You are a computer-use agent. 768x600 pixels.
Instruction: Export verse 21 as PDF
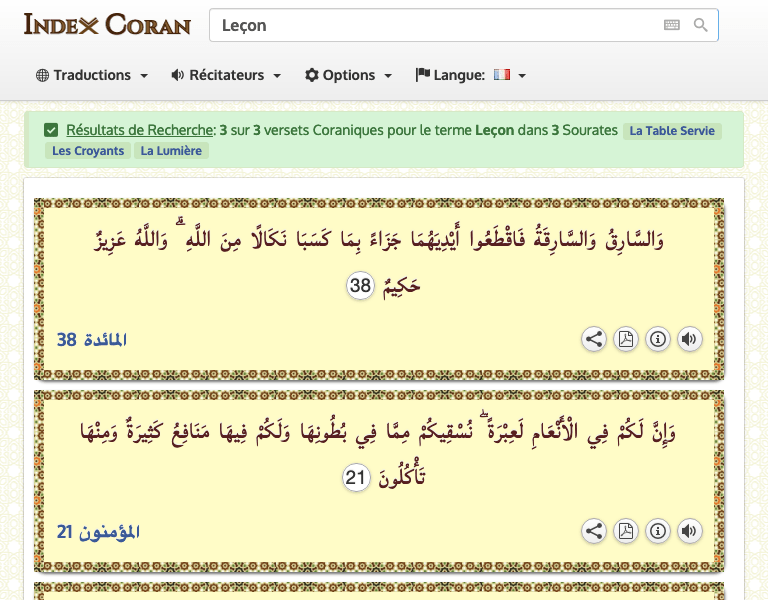coord(626,531)
